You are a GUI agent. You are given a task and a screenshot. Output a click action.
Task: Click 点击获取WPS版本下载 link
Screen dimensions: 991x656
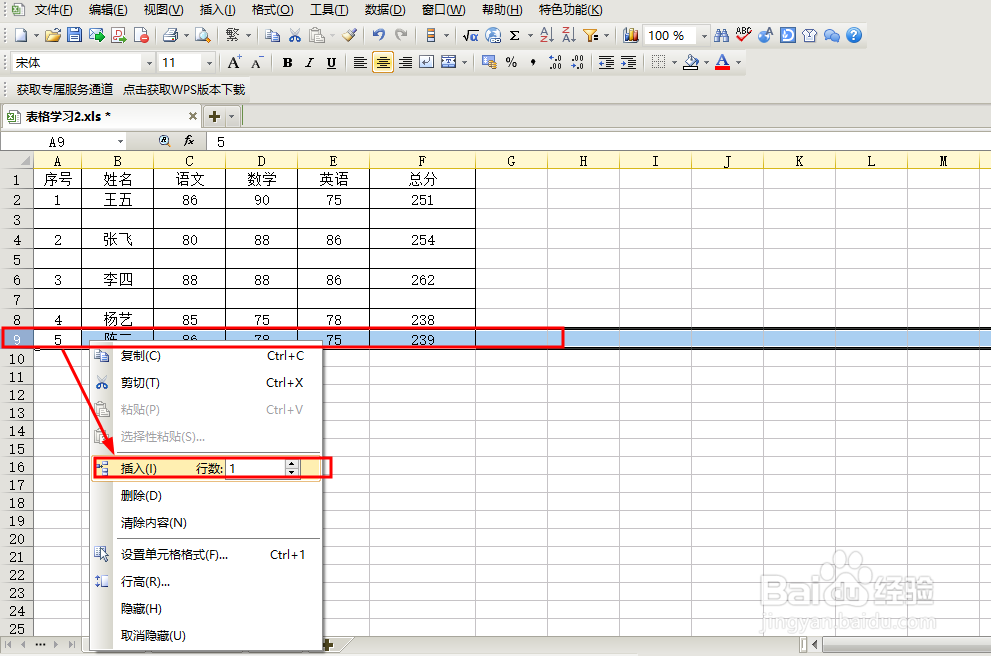click(184, 89)
